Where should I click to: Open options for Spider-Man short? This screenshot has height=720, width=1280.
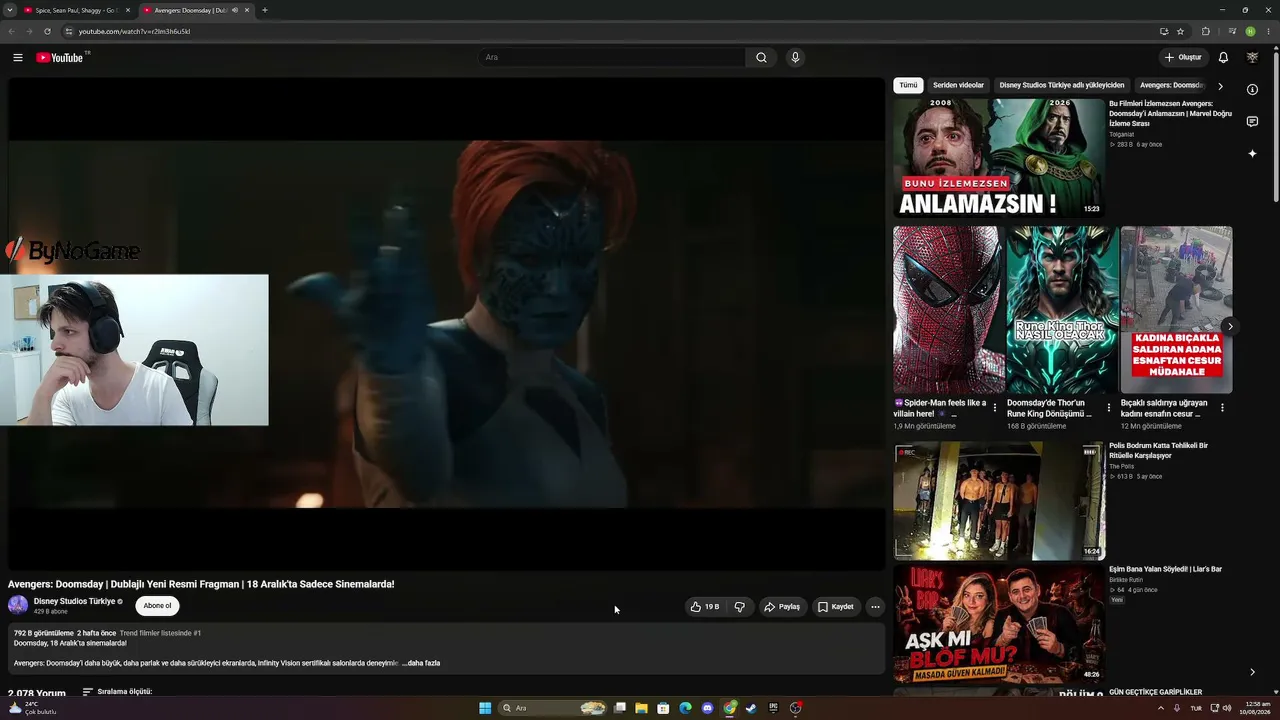point(994,408)
